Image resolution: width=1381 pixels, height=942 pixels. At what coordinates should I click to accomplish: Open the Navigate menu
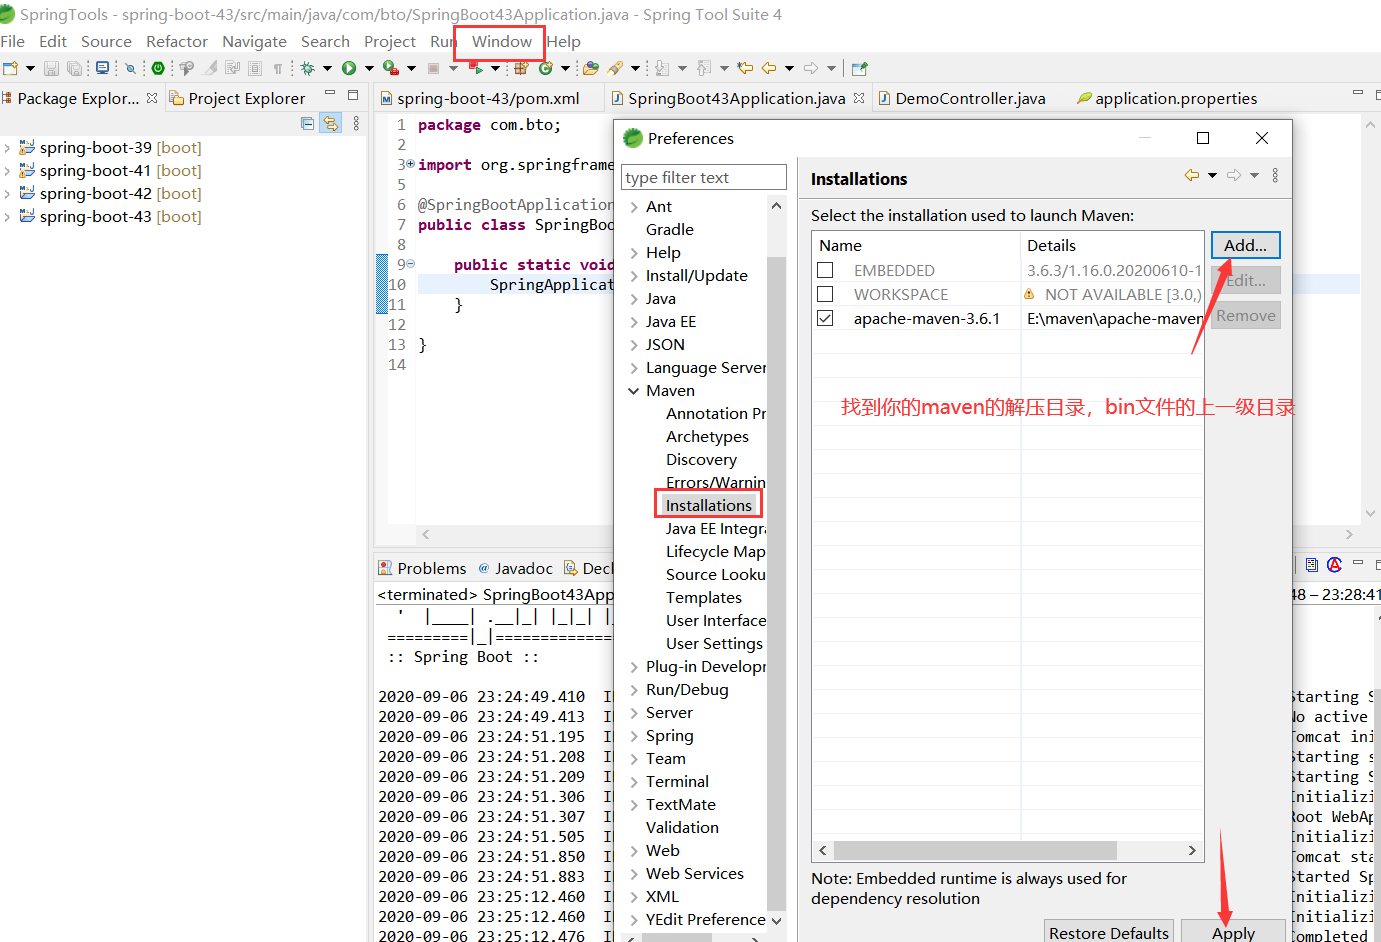pyautogui.click(x=254, y=41)
